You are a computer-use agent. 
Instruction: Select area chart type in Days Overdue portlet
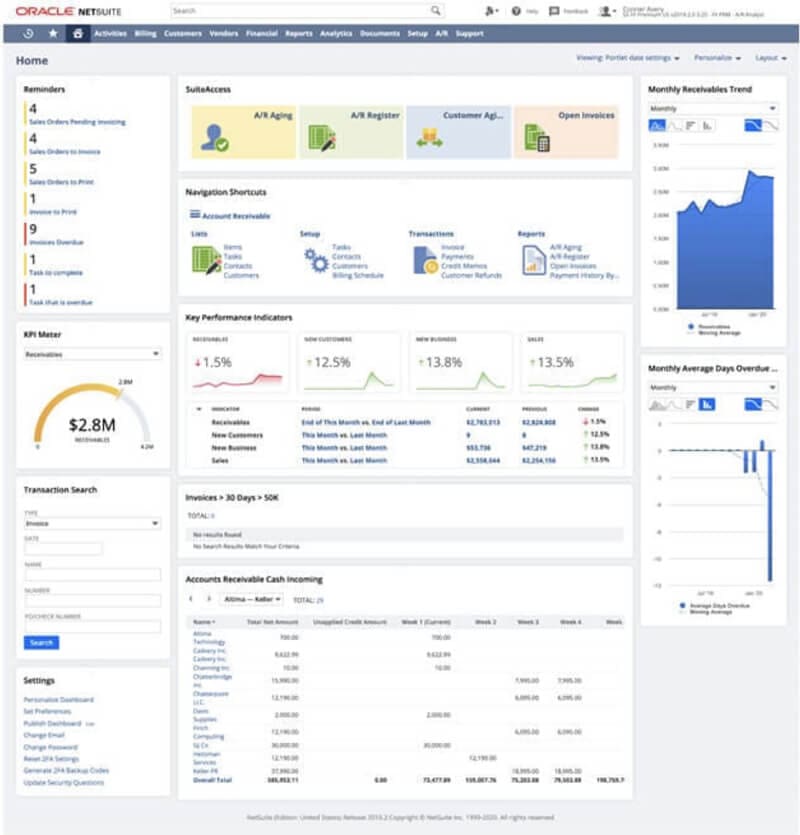click(x=657, y=405)
